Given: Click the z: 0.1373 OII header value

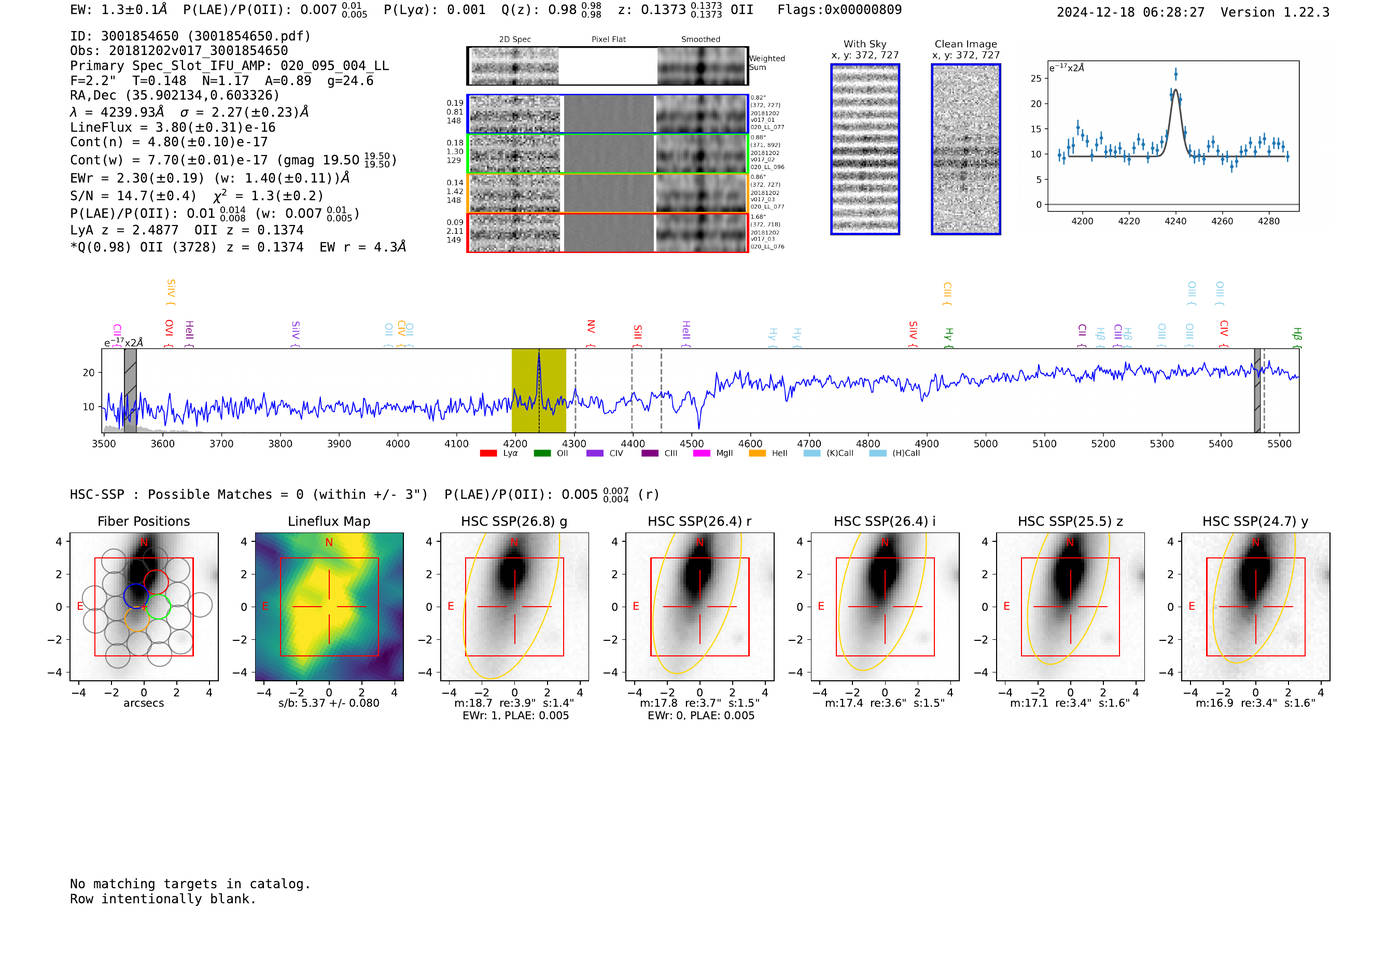Looking at the screenshot, I should click(686, 10).
